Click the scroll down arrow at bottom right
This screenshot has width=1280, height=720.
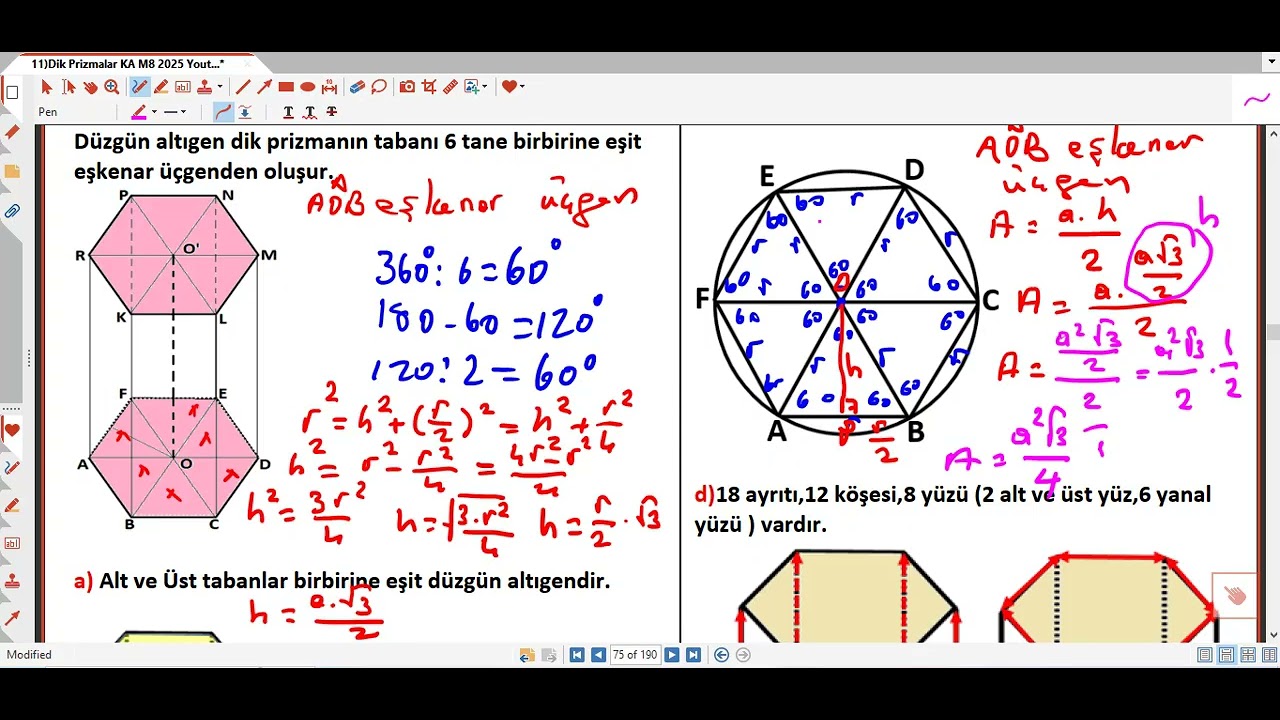pos(1272,634)
